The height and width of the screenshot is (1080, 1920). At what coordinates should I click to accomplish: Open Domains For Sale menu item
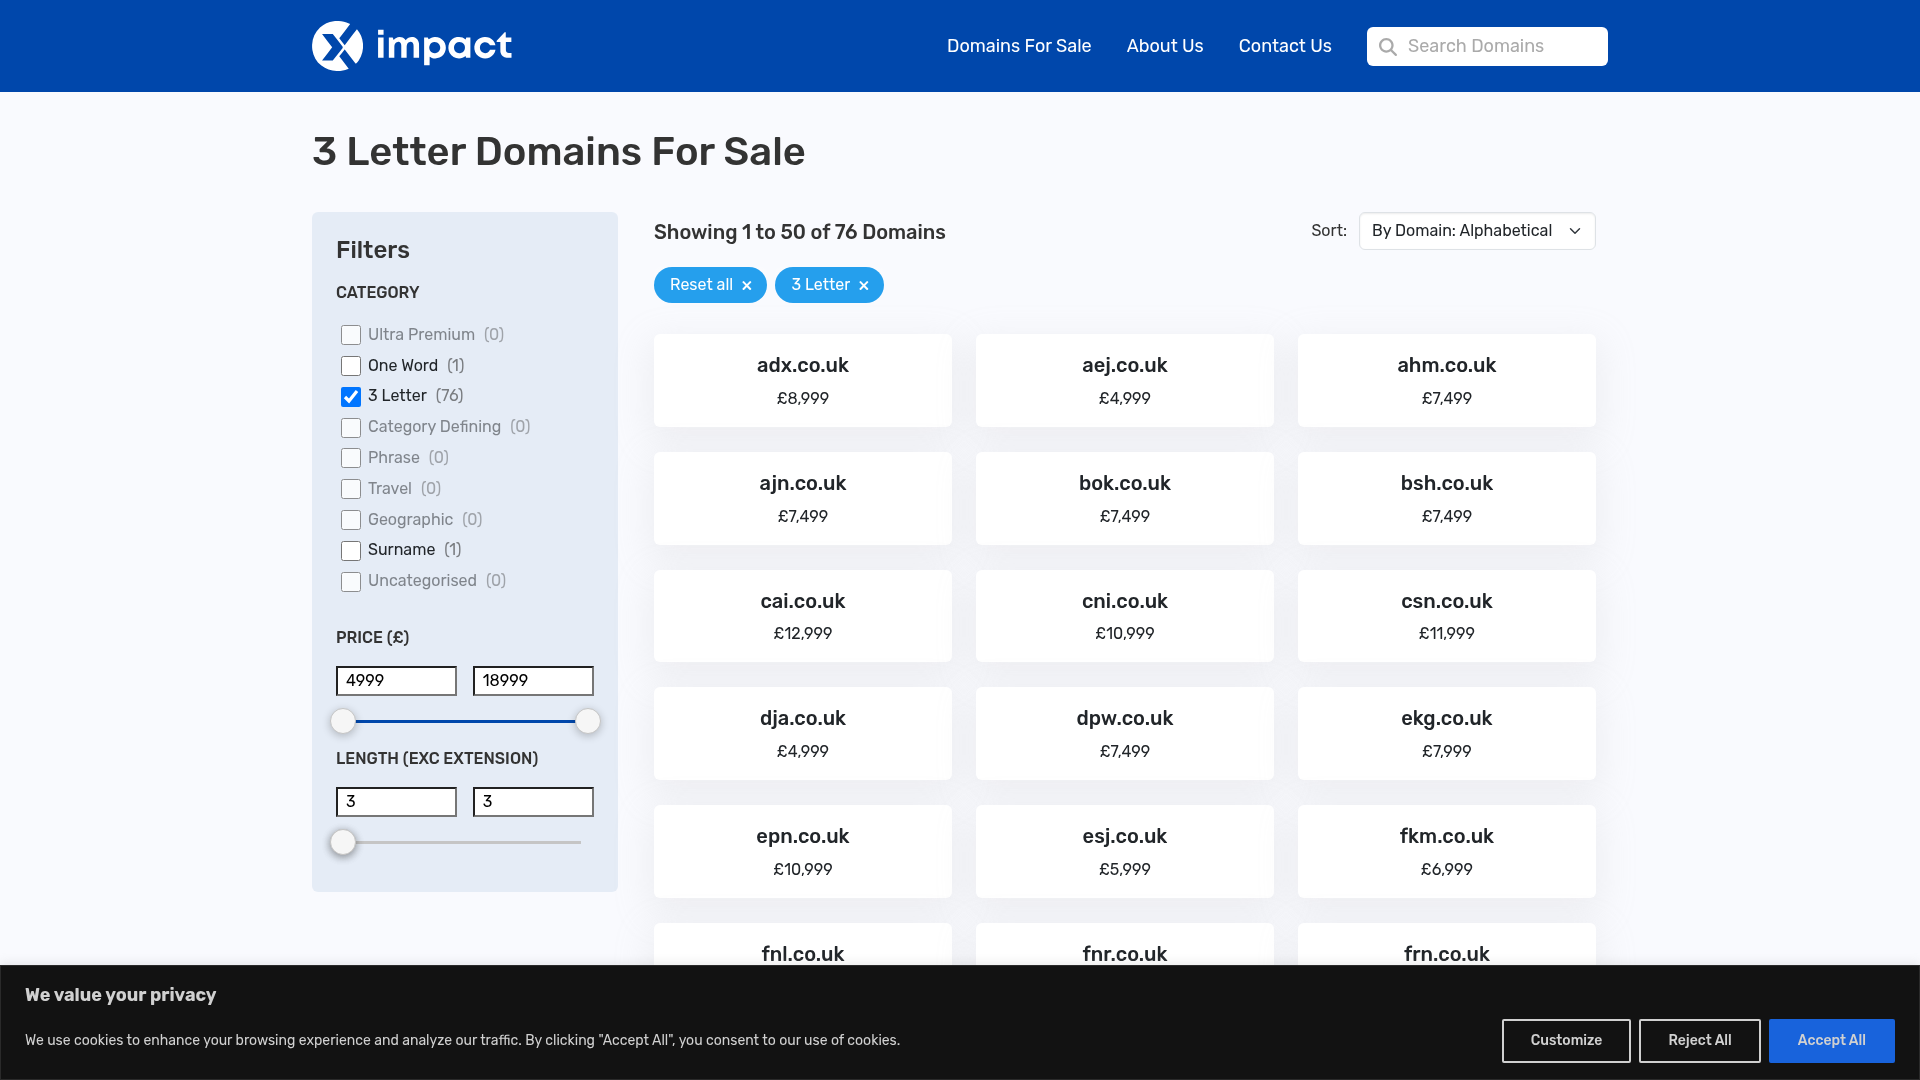[x=1019, y=46]
